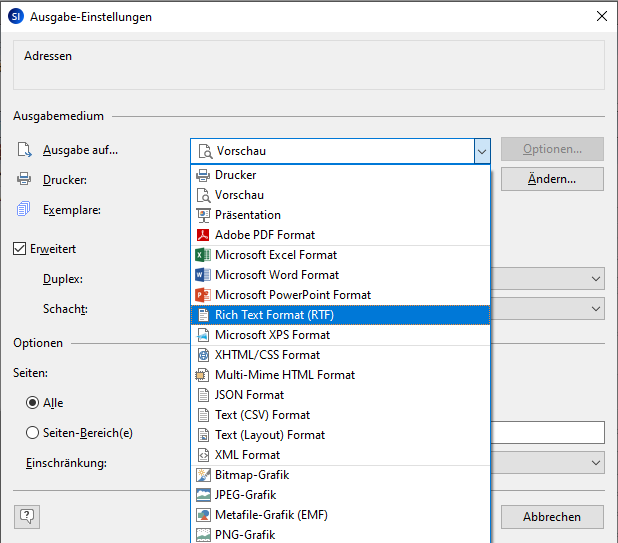
Task: Expand the Schacht dropdown
Action: click(596, 309)
